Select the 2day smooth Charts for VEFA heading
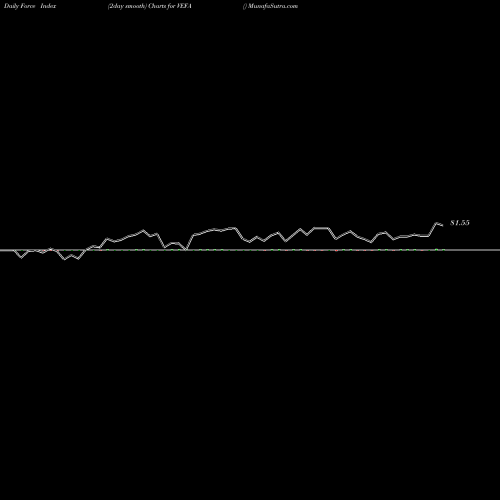500x500 pixels. (150, 6)
